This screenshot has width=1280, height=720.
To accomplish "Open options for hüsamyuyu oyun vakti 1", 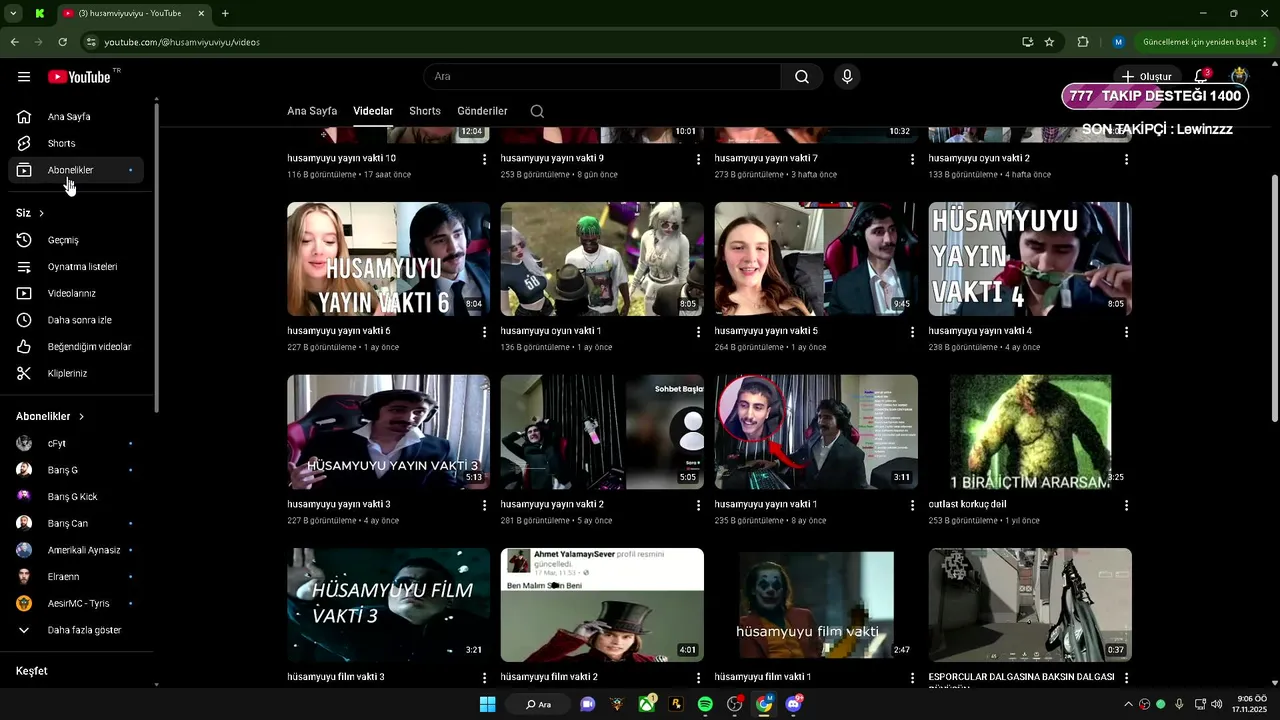I will click(x=699, y=332).
